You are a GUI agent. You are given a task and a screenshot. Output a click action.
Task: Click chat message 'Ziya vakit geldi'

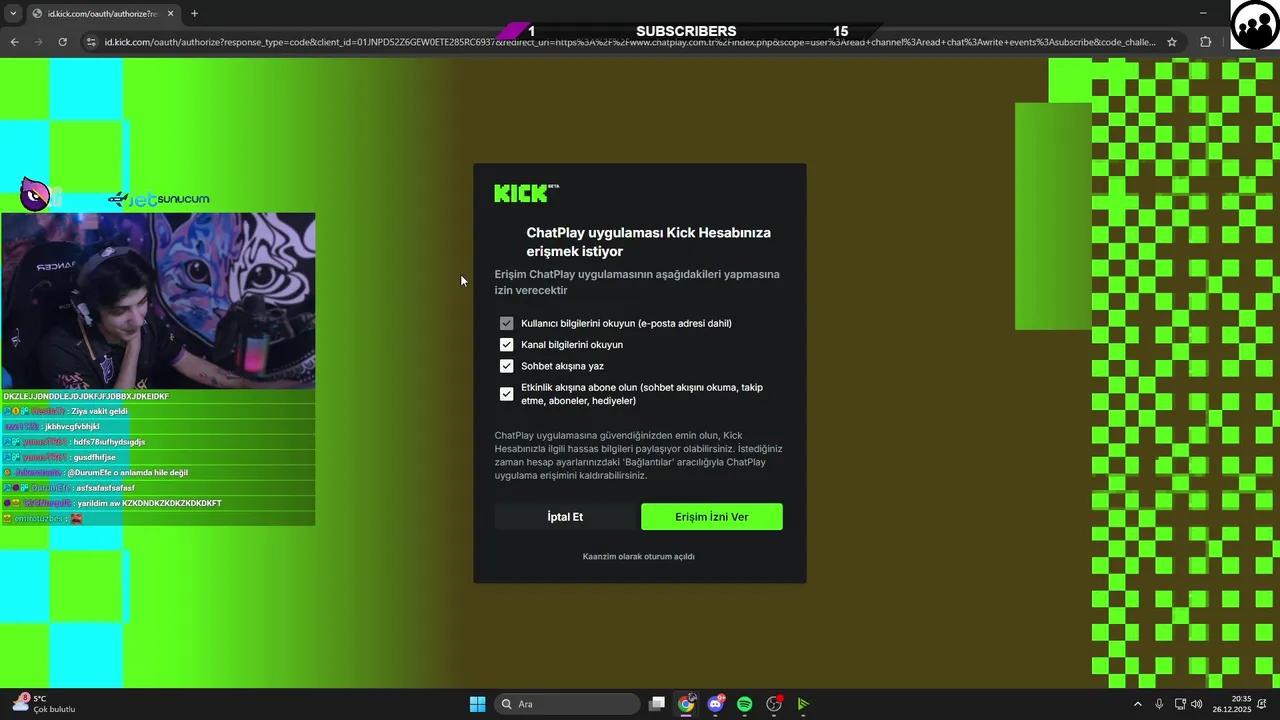pos(99,411)
